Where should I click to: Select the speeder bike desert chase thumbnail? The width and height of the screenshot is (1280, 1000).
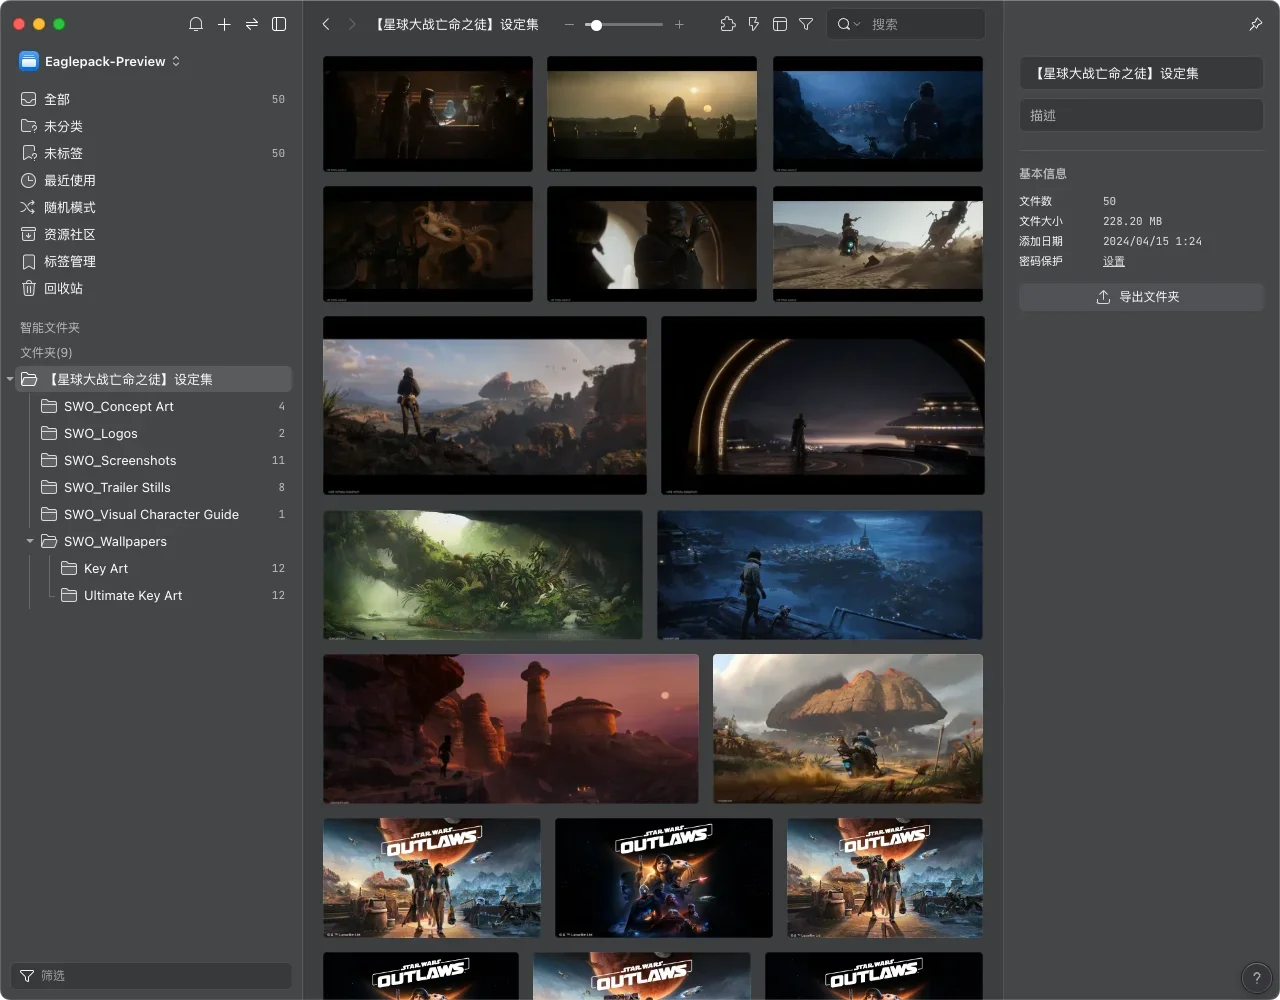click(x=878, y=244)
